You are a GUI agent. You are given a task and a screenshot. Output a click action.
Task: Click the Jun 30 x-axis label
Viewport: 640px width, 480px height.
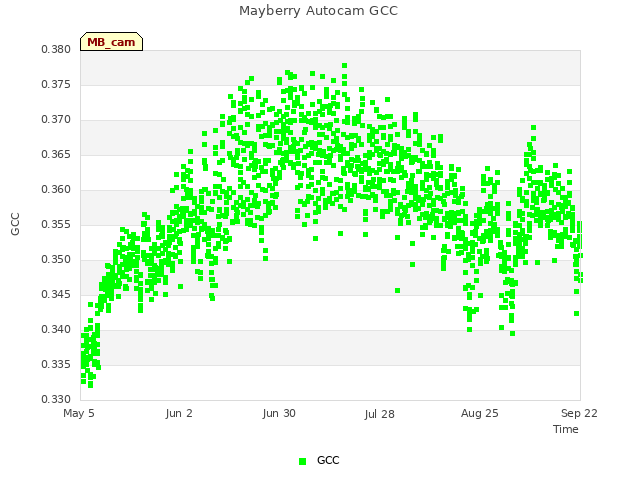coord(279,413)
